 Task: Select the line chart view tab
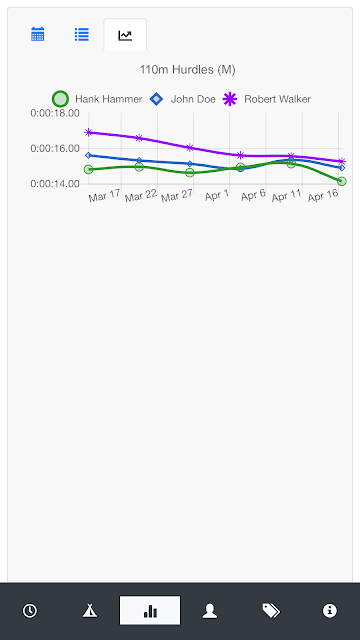[125, 35]
